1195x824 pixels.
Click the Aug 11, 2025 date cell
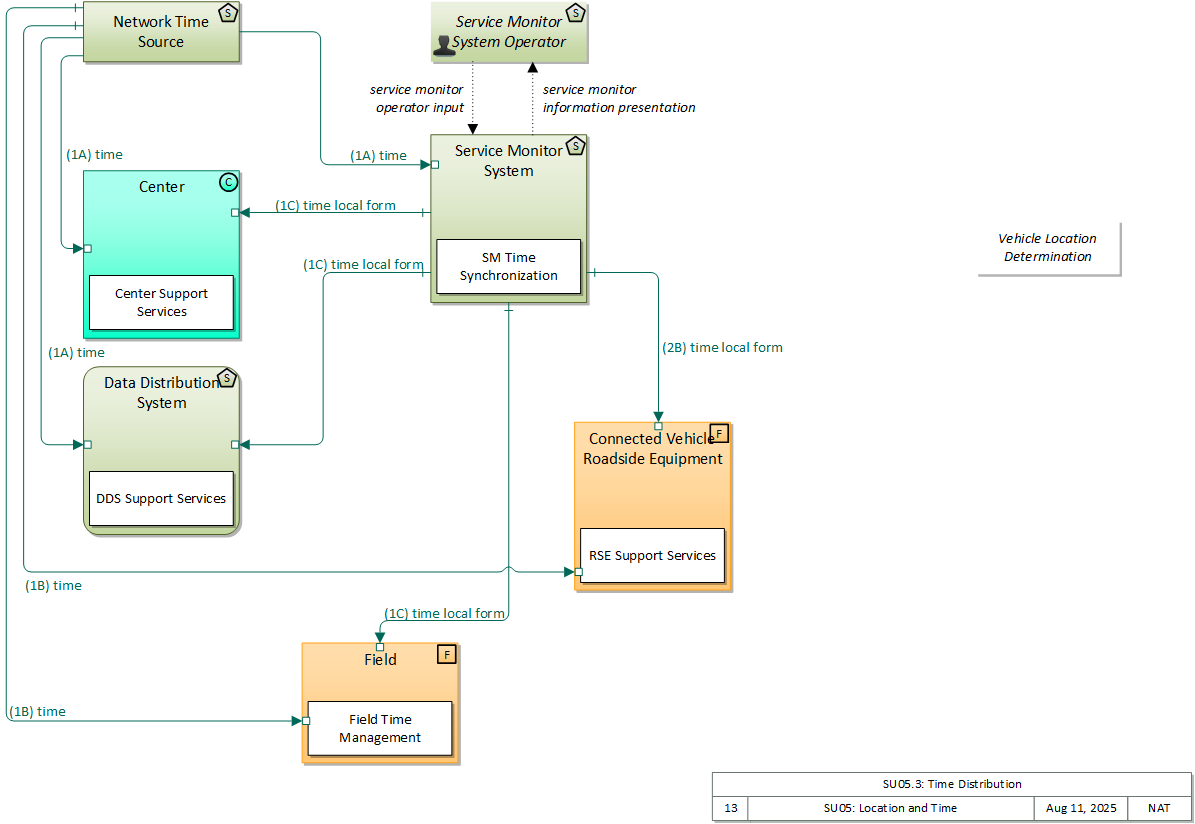click(1080, 808)
